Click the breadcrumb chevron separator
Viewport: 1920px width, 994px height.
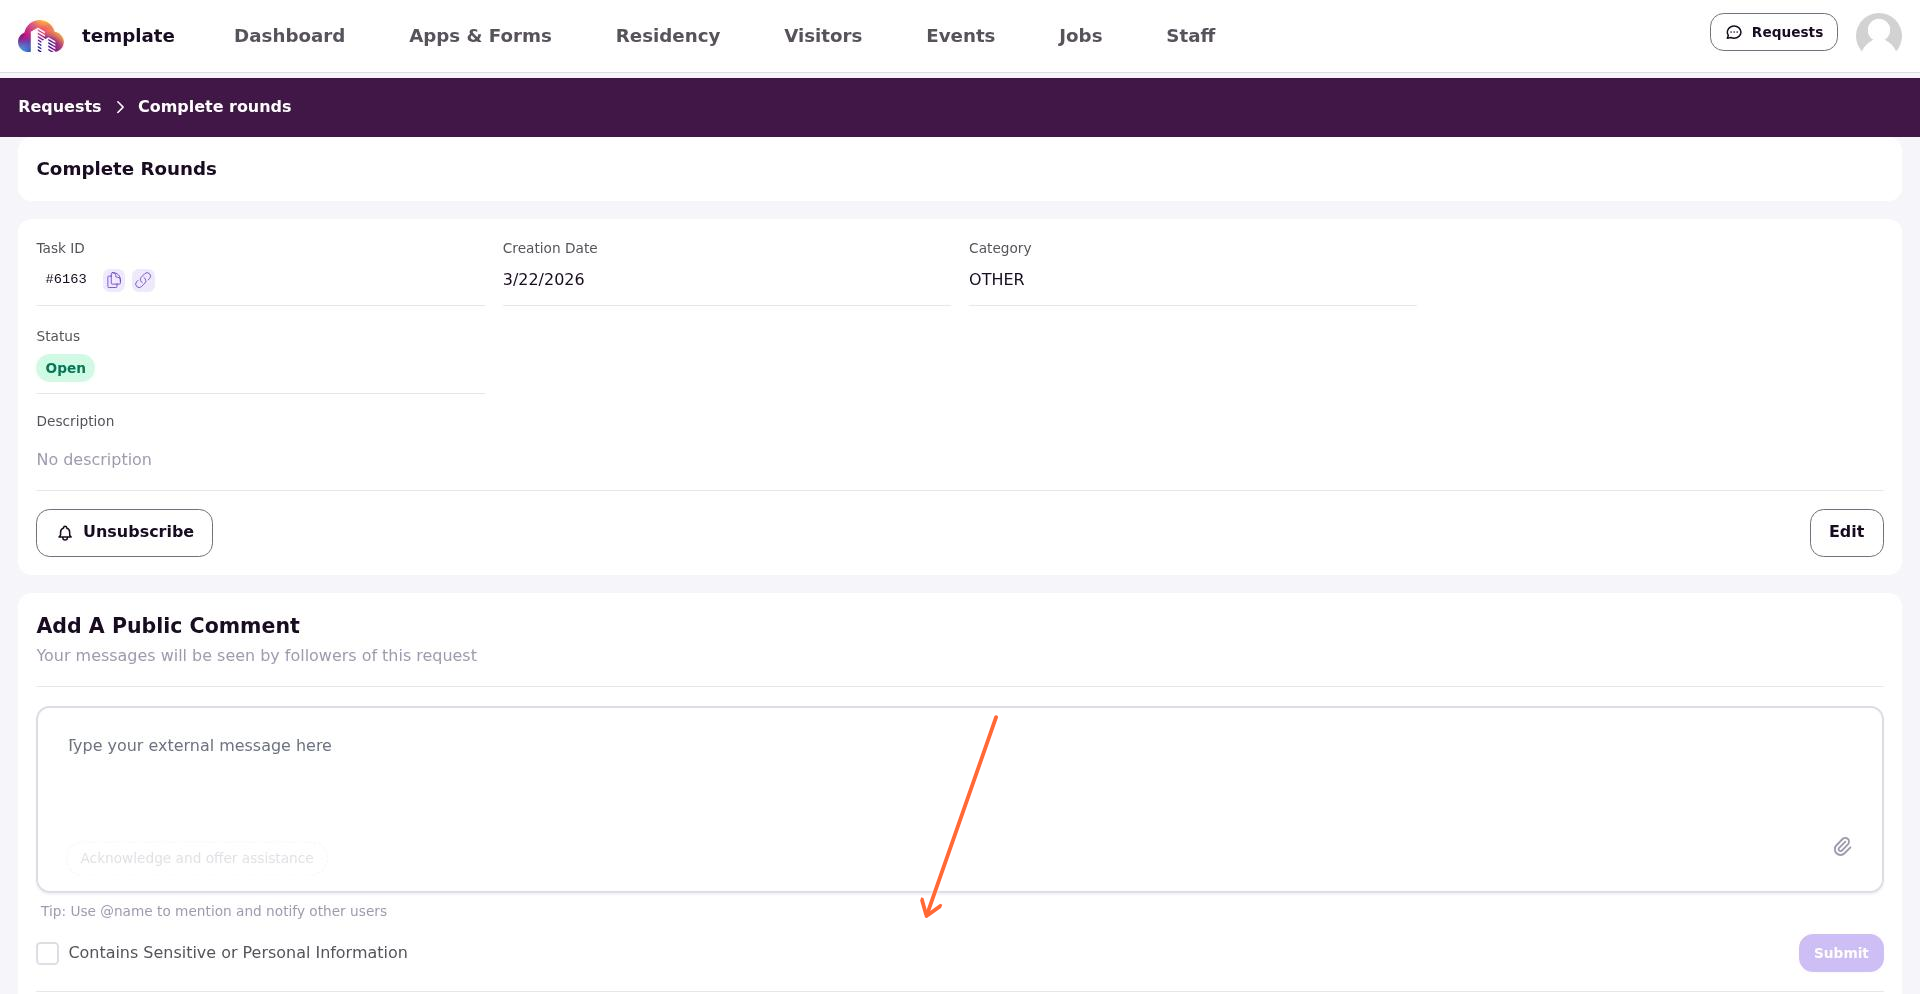(120, 107)
